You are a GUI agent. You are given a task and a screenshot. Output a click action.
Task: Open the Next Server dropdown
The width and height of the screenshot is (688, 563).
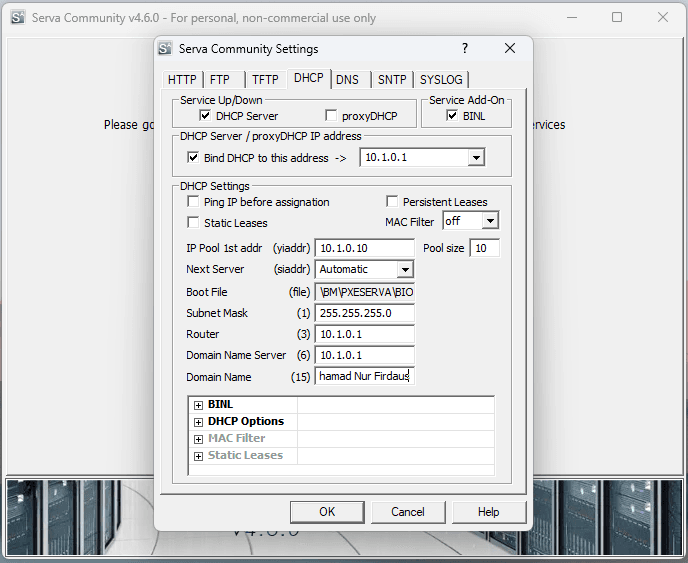404,270
